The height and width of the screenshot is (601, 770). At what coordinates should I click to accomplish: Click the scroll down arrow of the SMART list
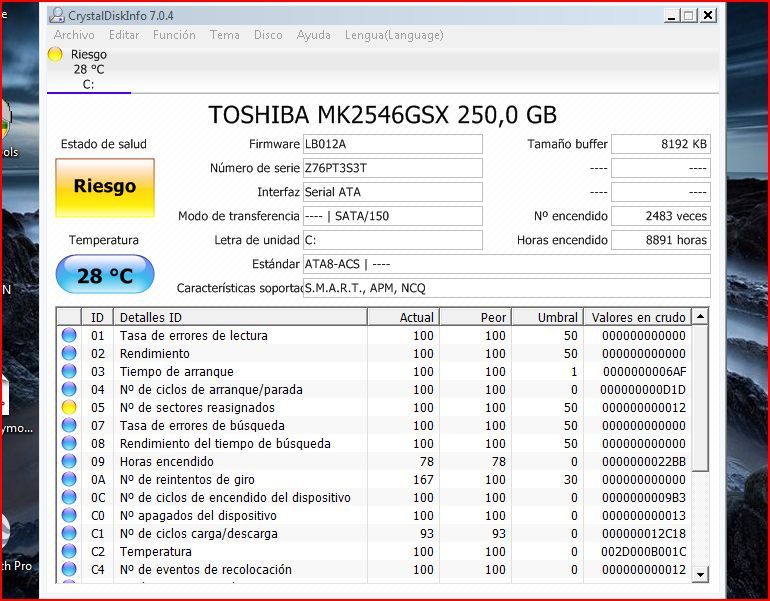[x=700, y=574]
